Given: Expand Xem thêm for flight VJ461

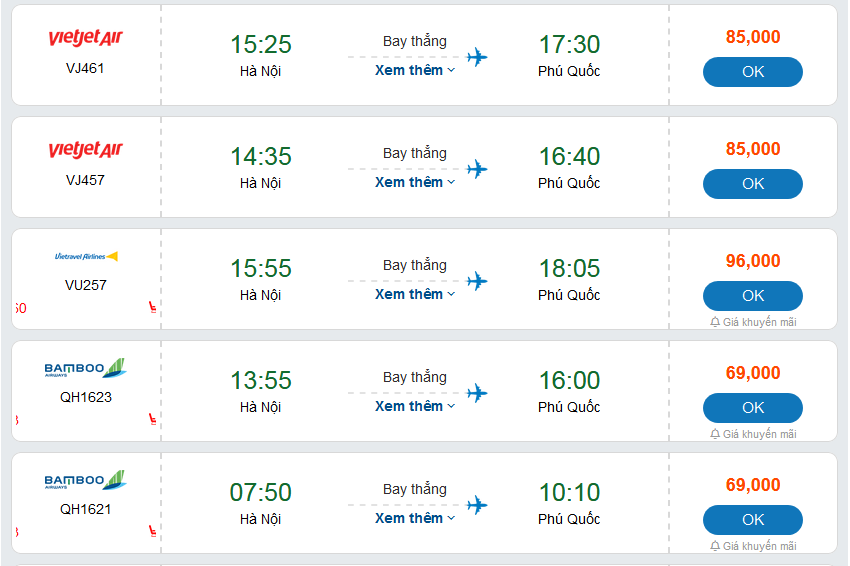Looking at the screenshot, I should pyautogui.click(x=415, y=71).
